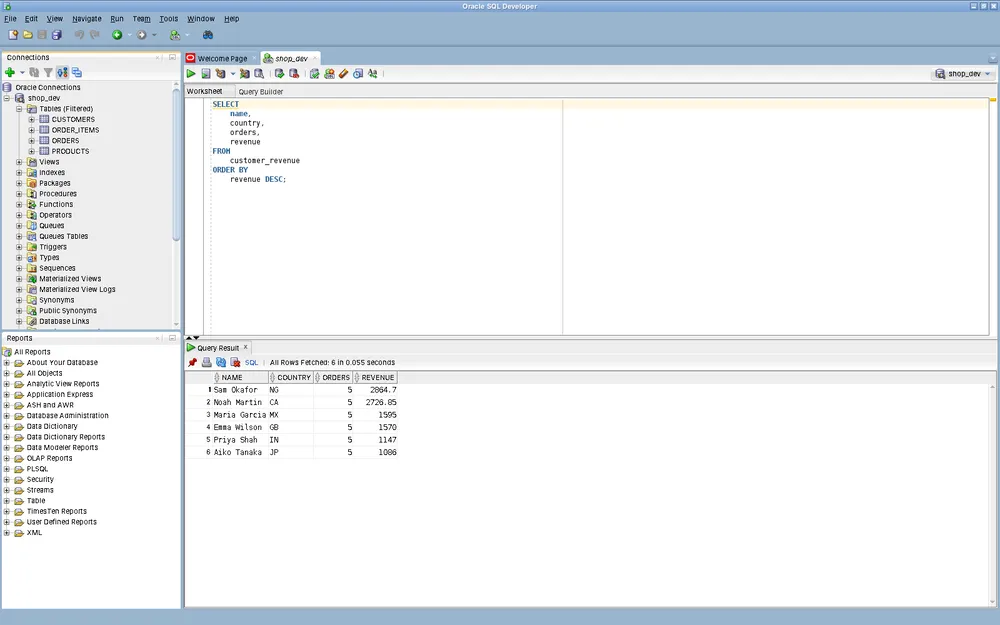This screenshot has height=625, width=1000.
Task: Click inside the SQL editor on customer_revenue
Action: coord(265,161)
